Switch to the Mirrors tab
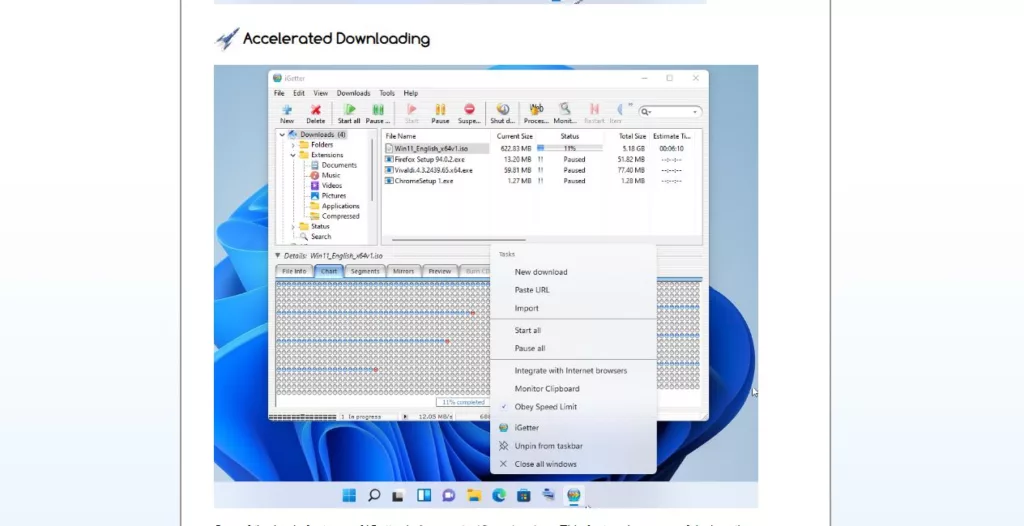 tap(404, 271)
